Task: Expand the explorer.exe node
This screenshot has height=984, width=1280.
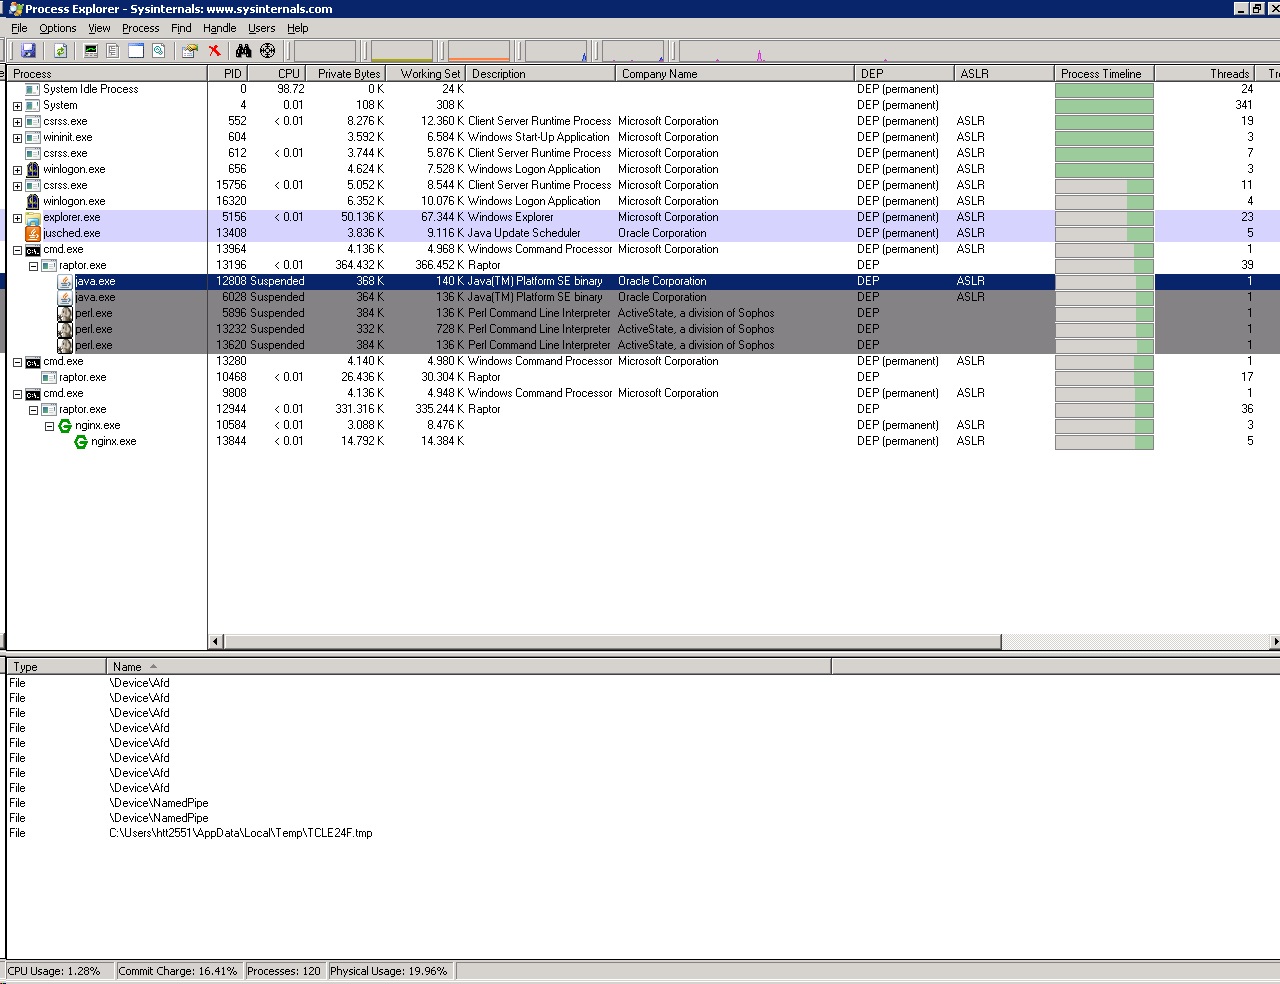Action: point(17,217)
